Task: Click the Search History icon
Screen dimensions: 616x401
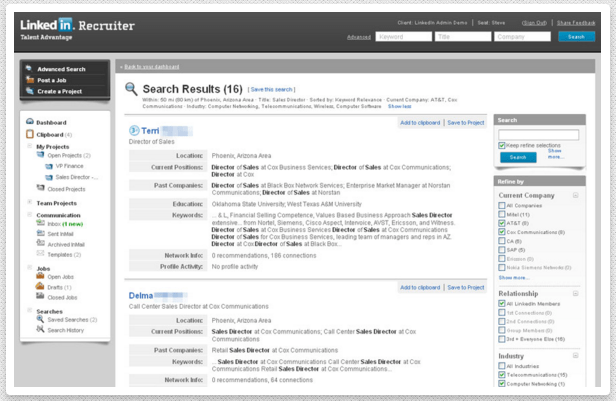Action: coord(40,329)
